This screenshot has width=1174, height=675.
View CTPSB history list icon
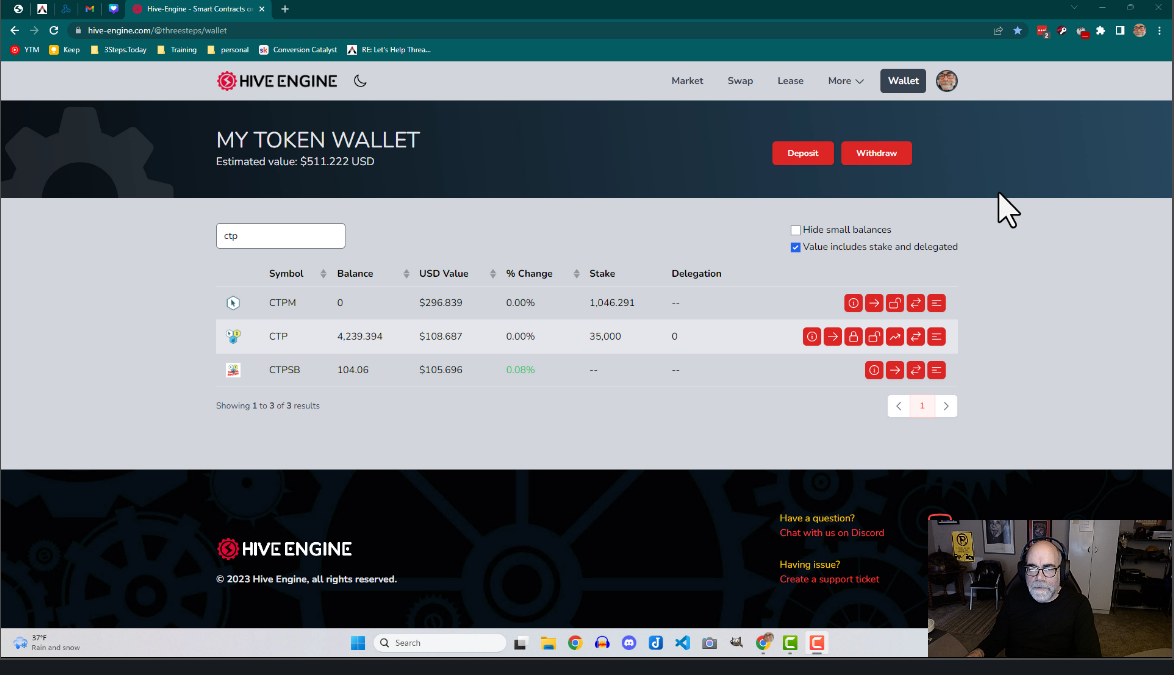tap(937, 370)
